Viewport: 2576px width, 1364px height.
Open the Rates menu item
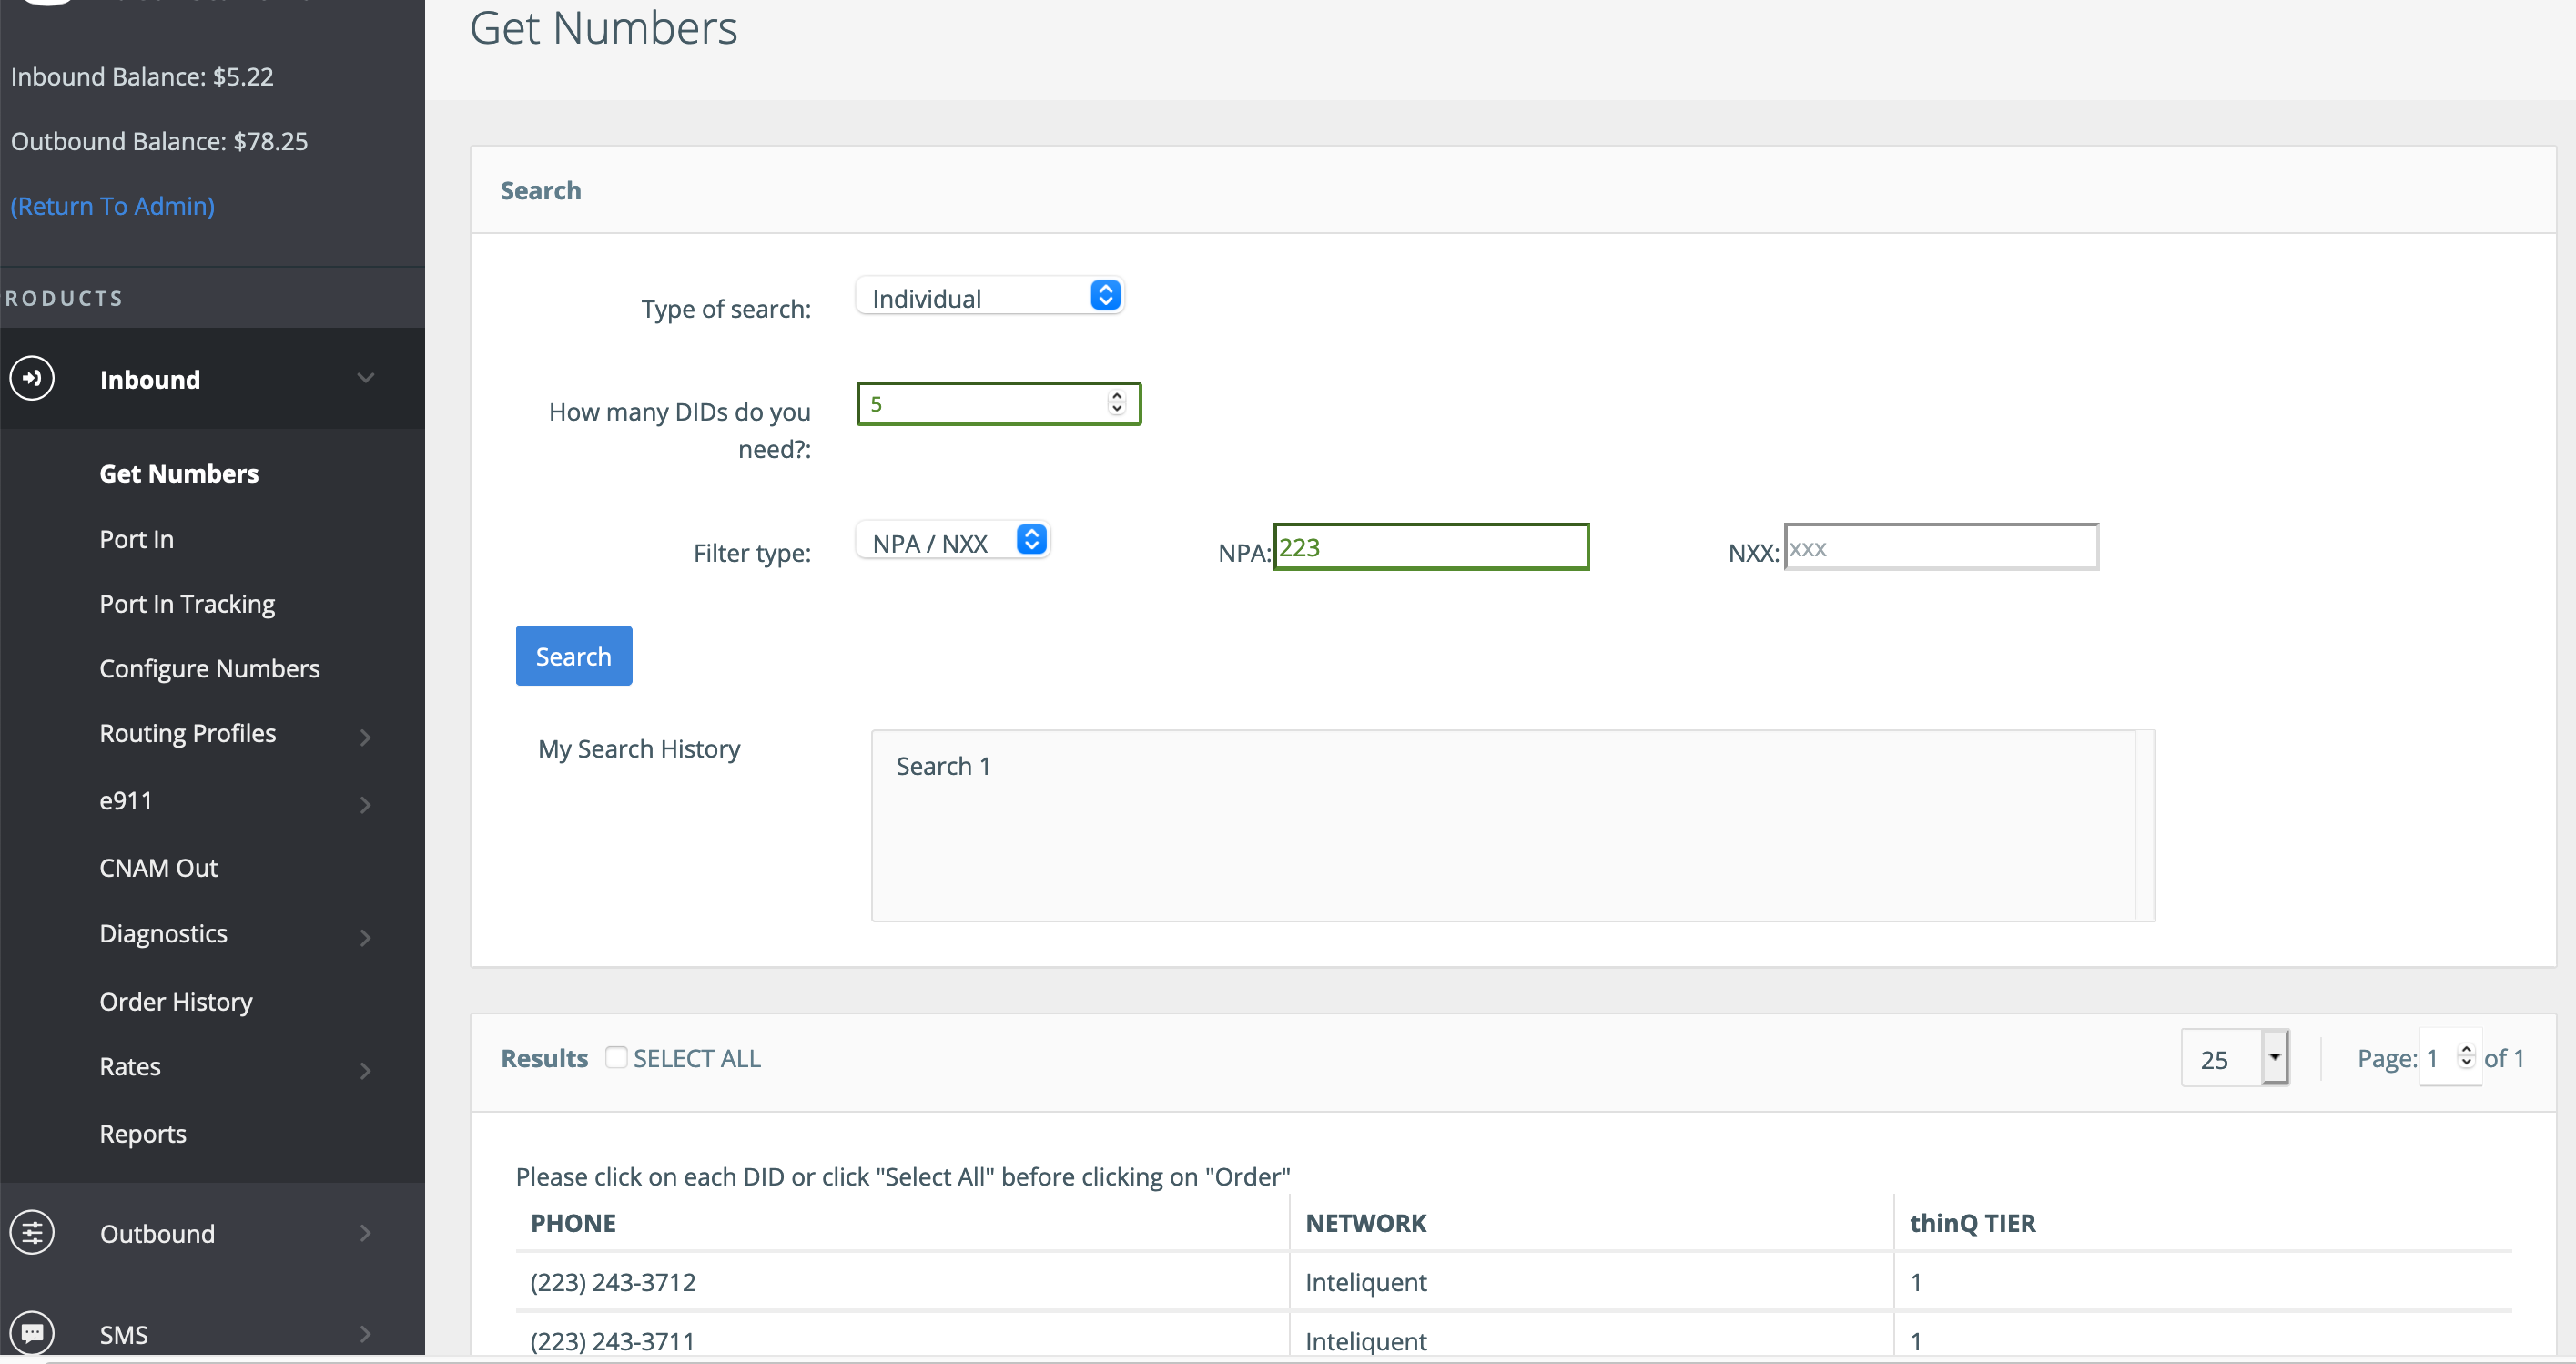tap(130, 1066)
